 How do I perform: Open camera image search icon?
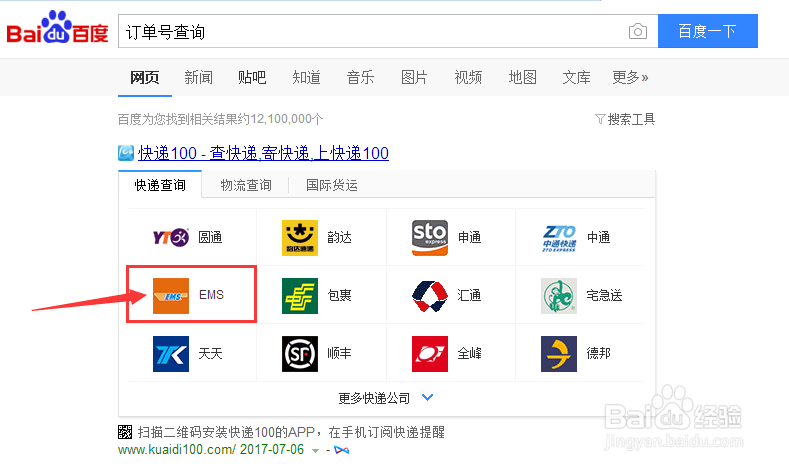pyautogui.click(x=638, y=31)
